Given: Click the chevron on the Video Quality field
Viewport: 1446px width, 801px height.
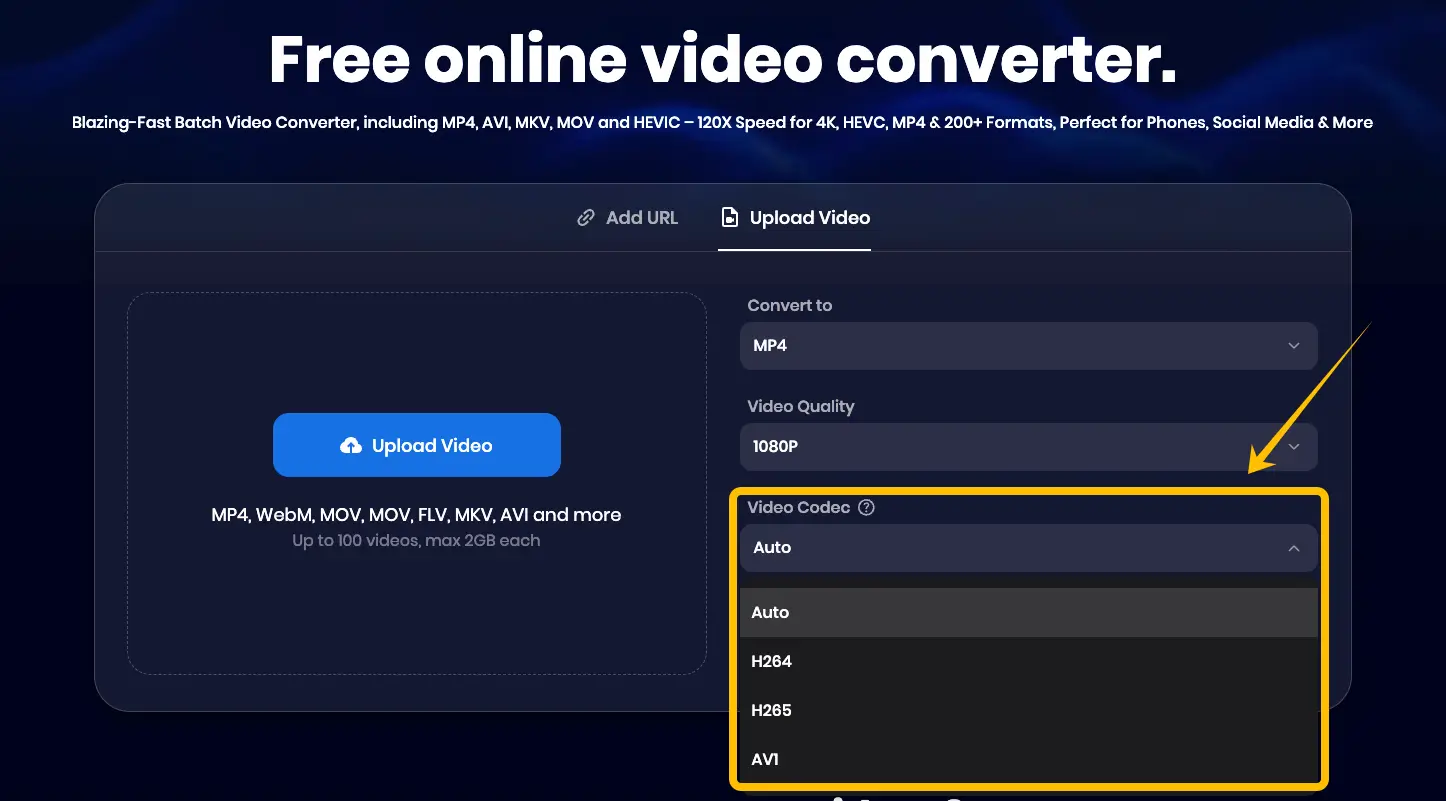Looking at the screenshot, I should pyautogui.click(x=1295, y=447).
